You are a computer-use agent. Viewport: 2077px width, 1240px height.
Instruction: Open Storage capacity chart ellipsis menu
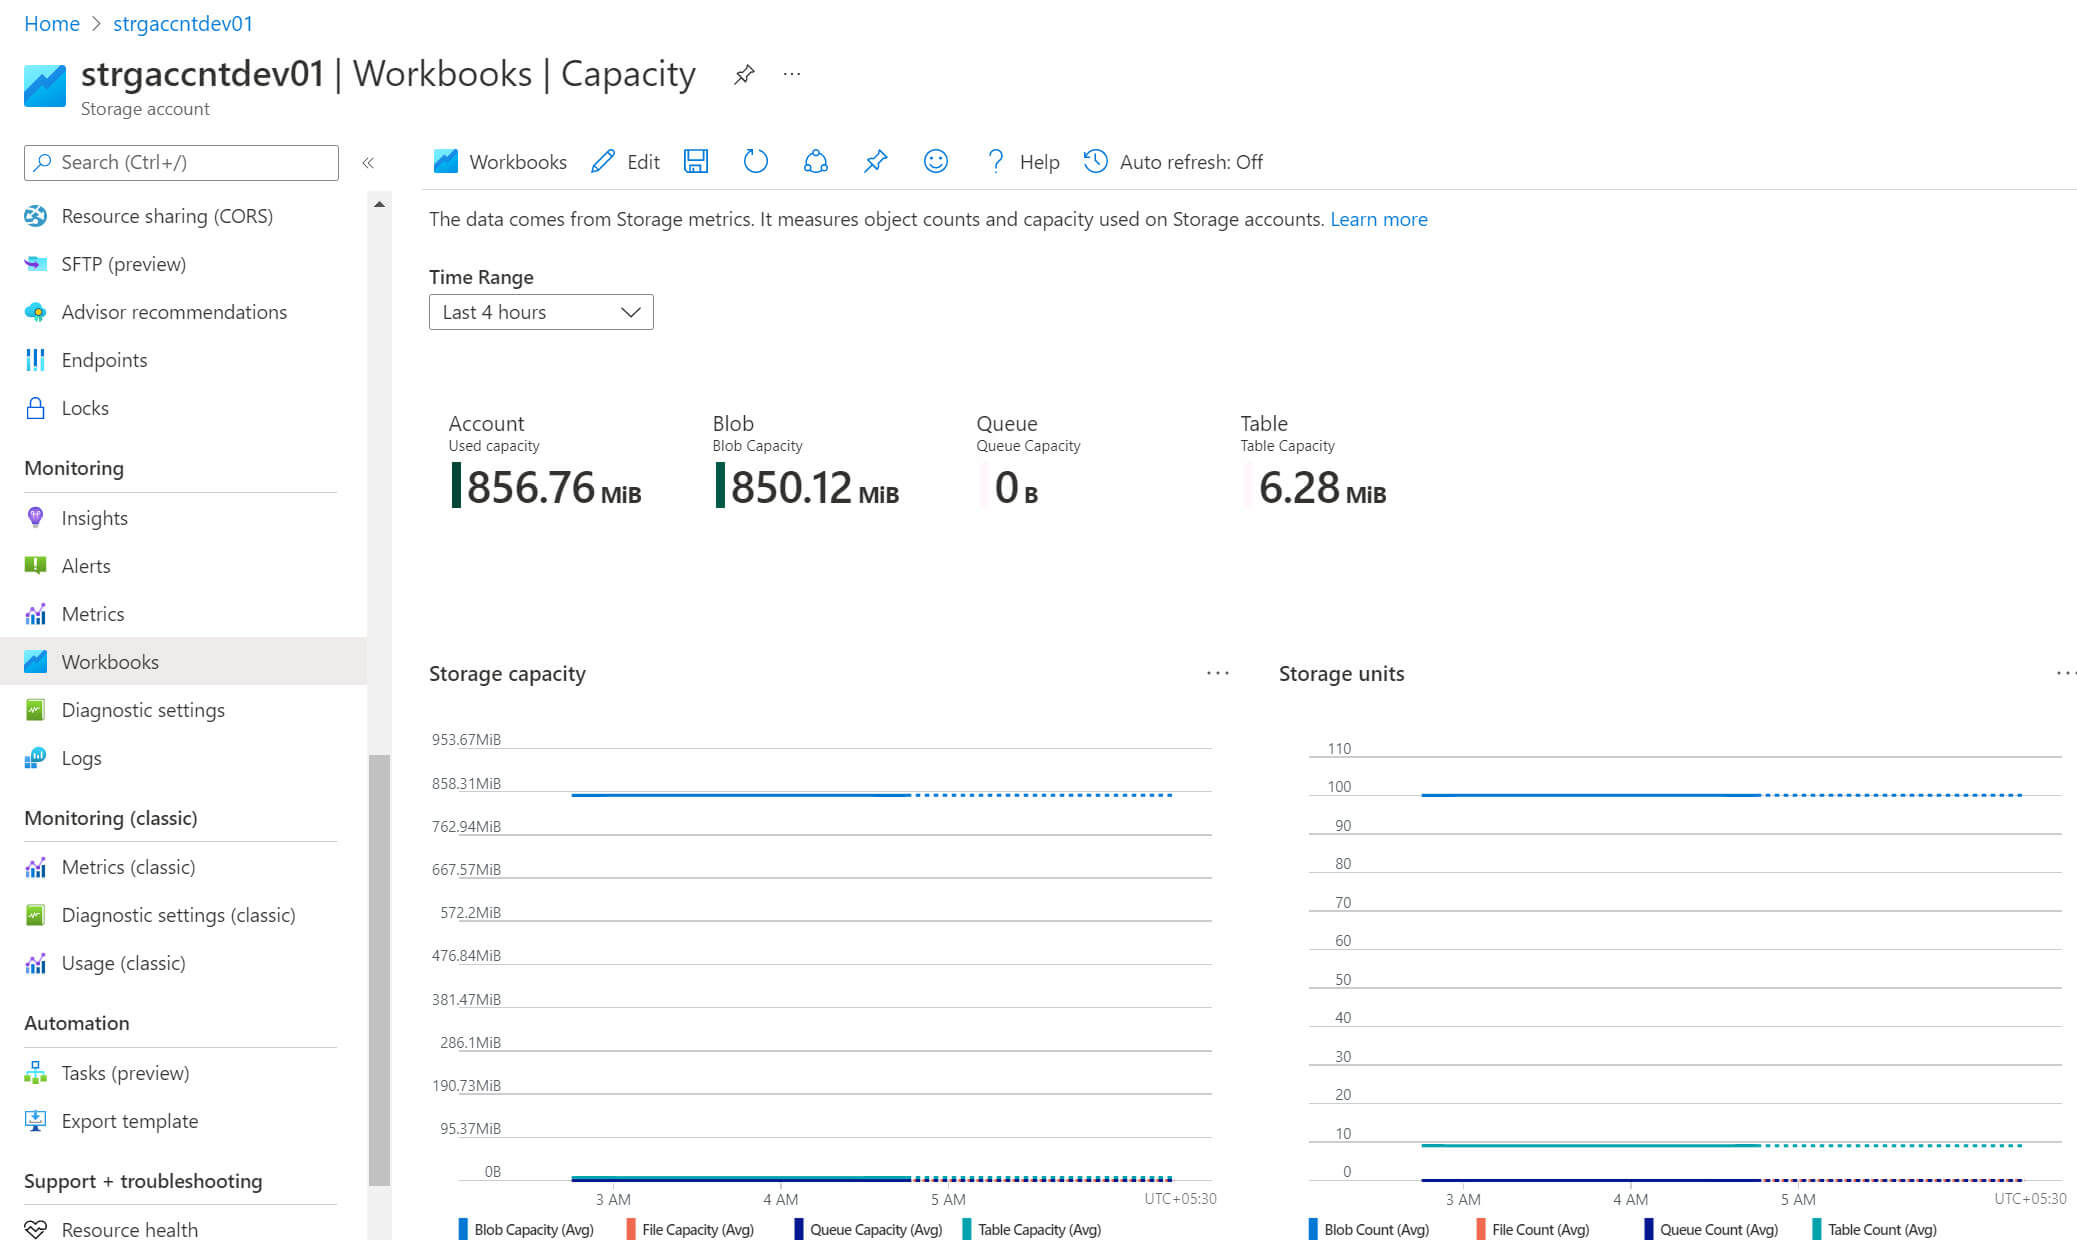[x=1217, y=673]
